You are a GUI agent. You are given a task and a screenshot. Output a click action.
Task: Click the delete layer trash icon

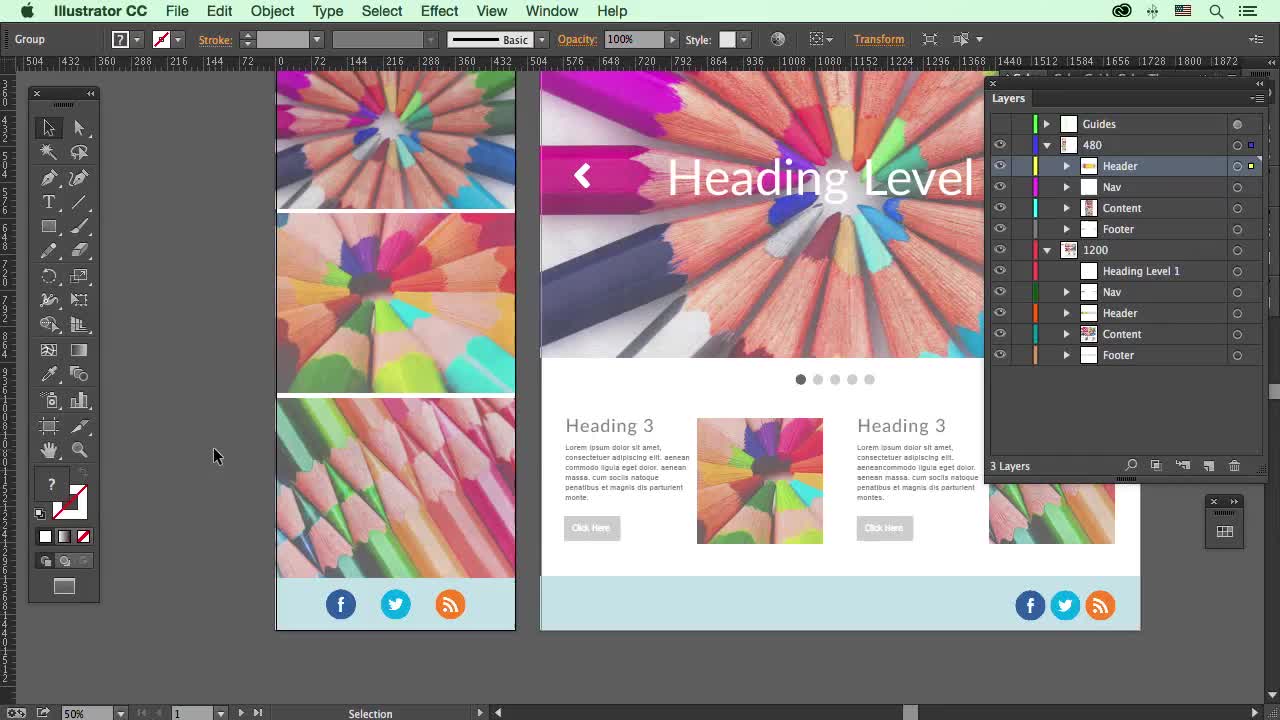[1234, 466]
